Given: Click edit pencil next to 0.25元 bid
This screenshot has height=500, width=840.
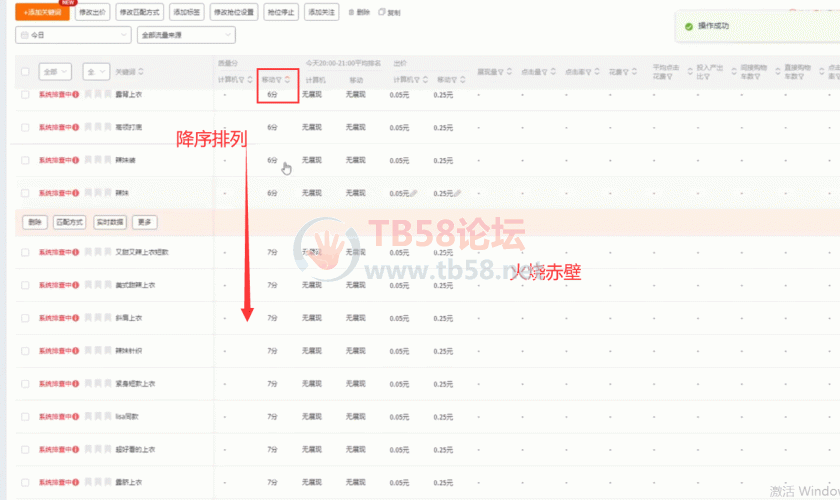Looking at the screenshot, I should 456,193.
